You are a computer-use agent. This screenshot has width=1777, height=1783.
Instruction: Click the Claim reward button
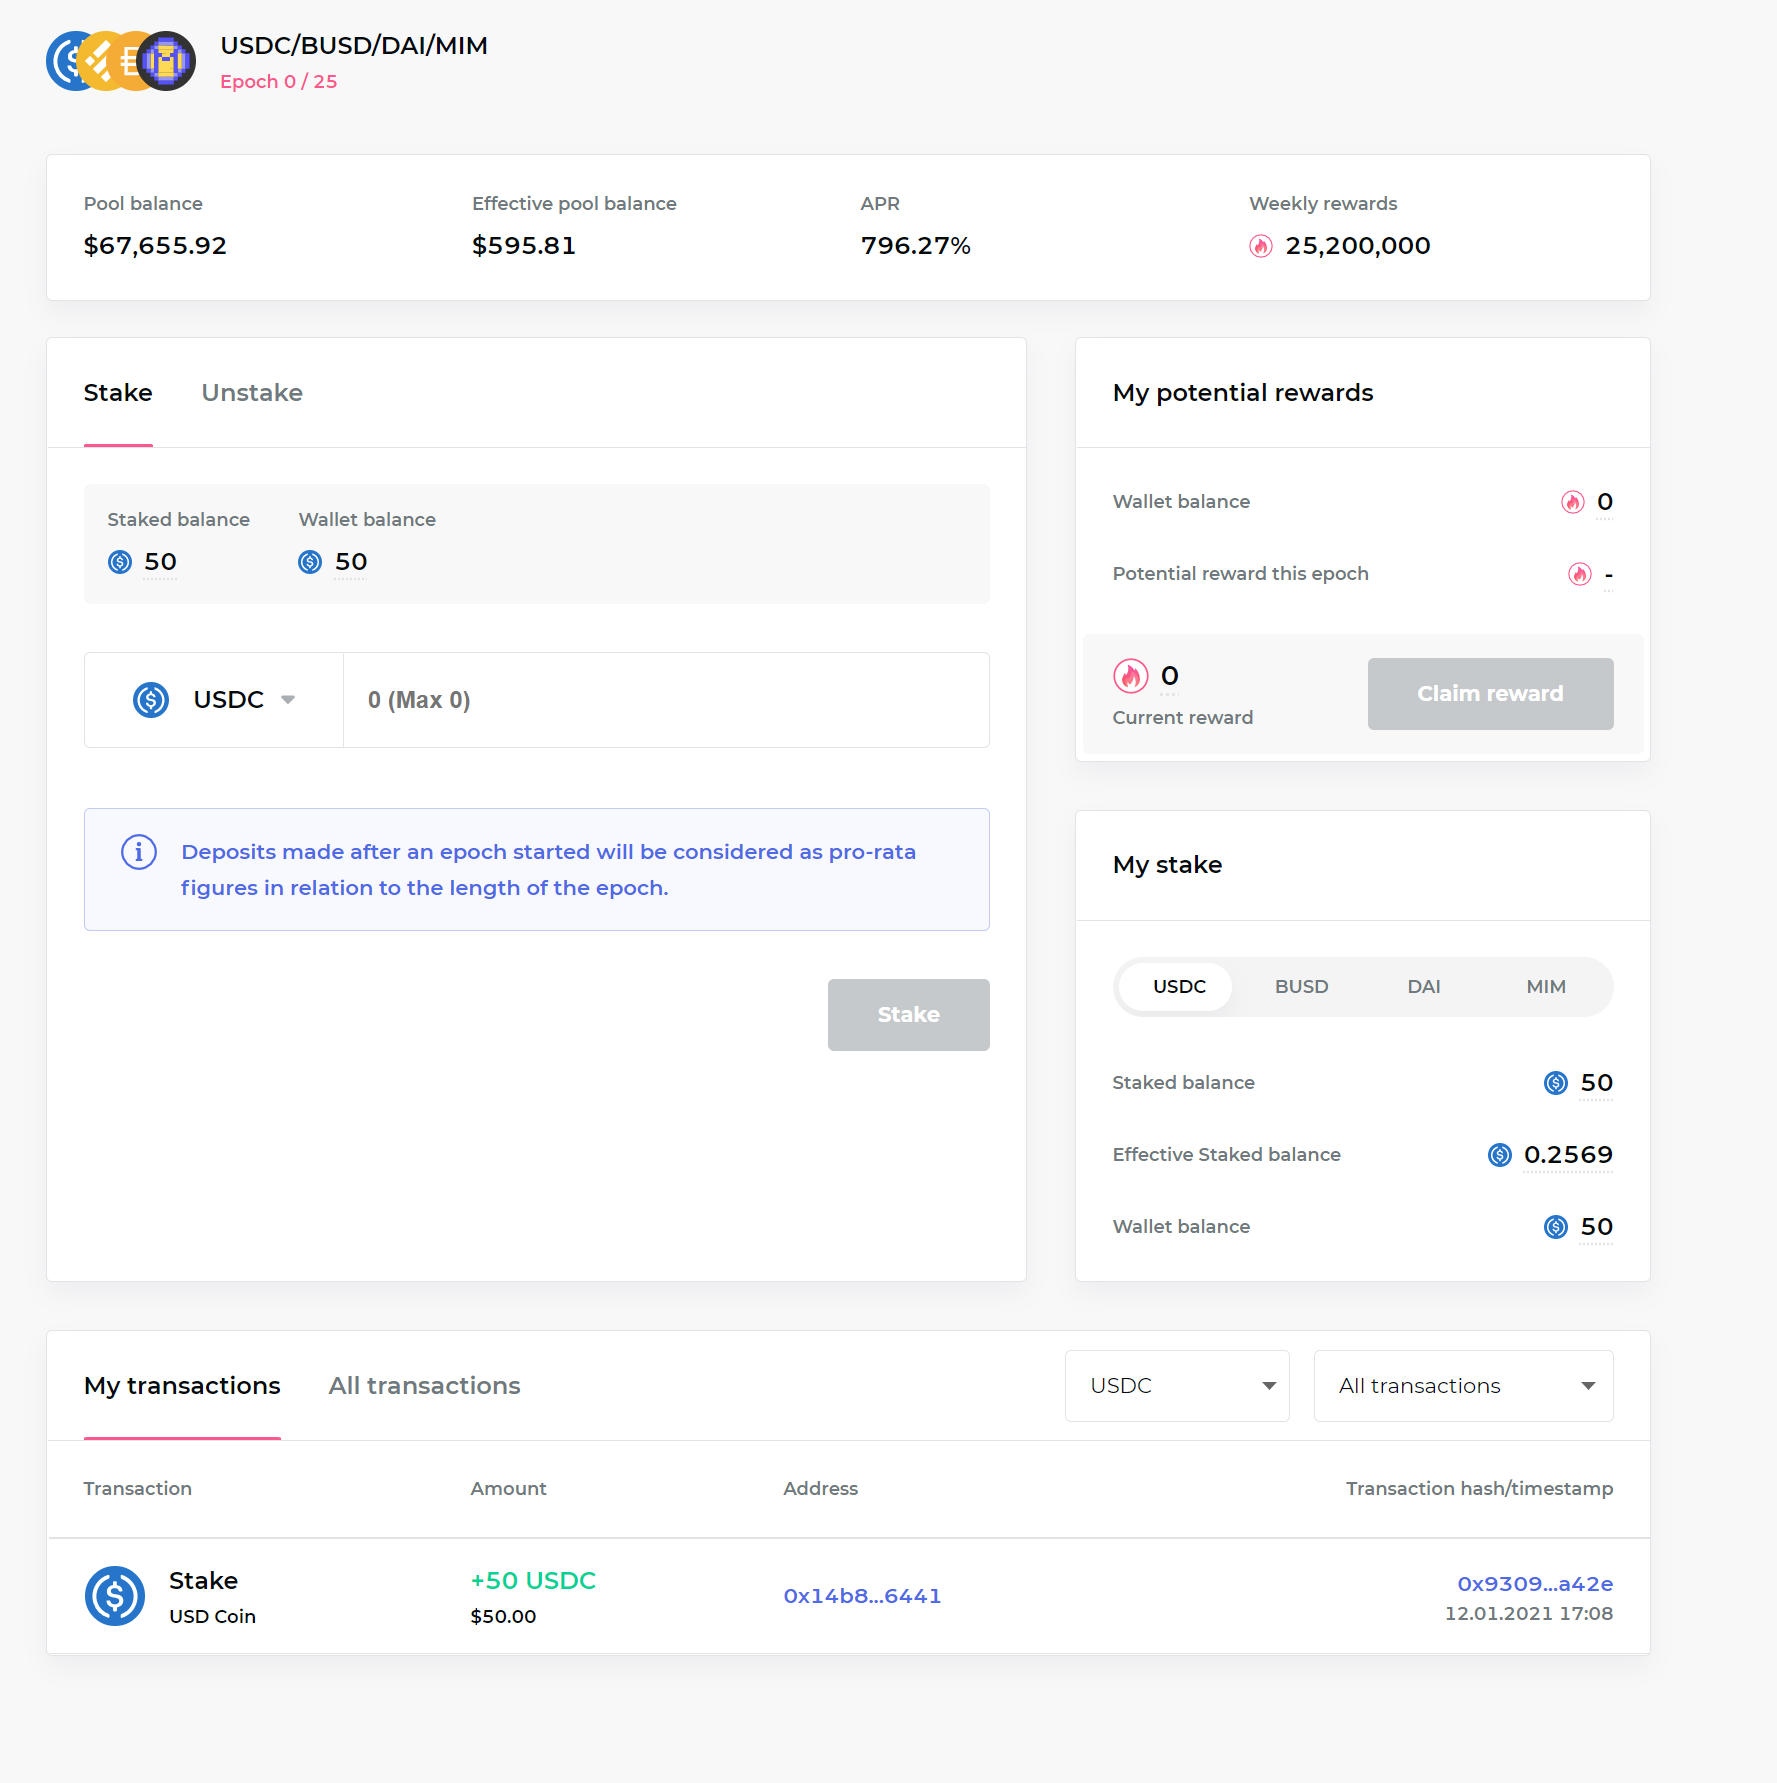(x=1490, y=694)
